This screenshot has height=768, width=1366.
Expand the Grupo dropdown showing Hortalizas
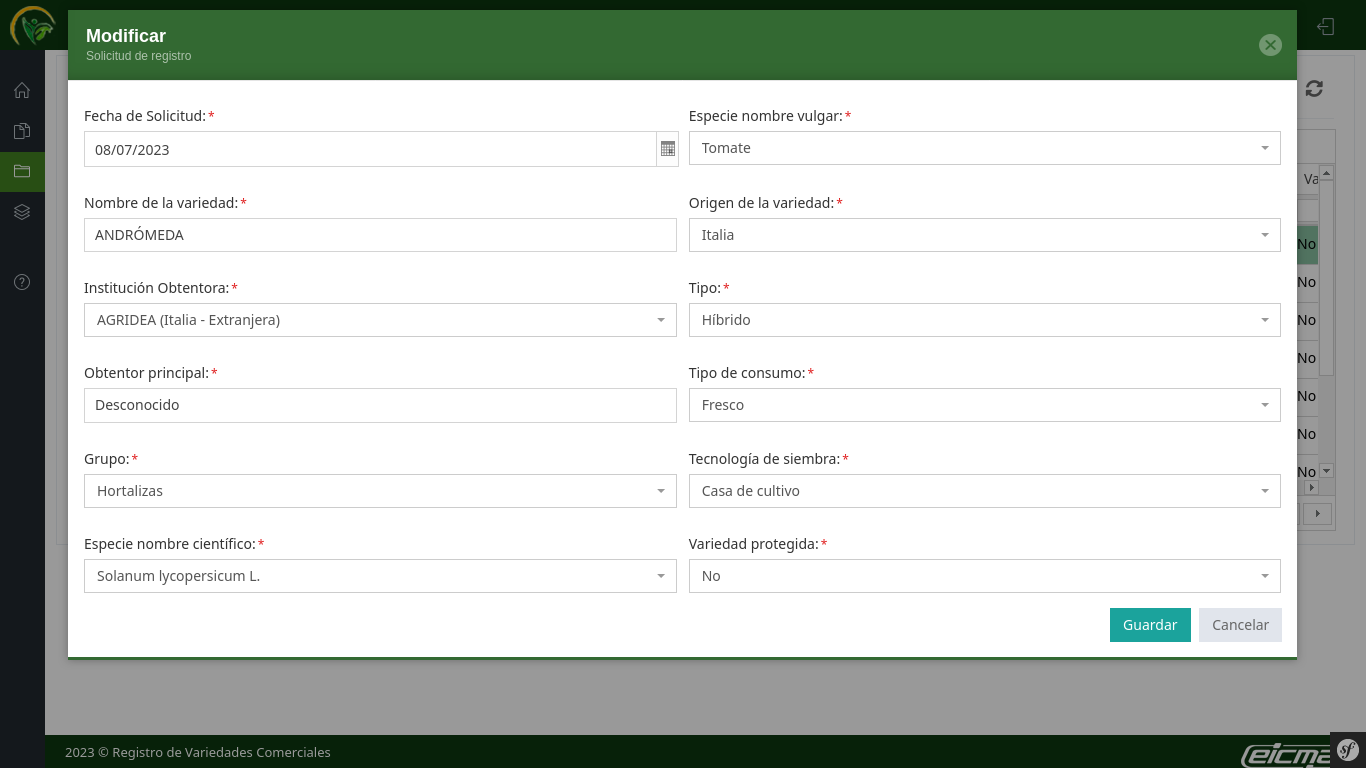click(x=380, y=491)
